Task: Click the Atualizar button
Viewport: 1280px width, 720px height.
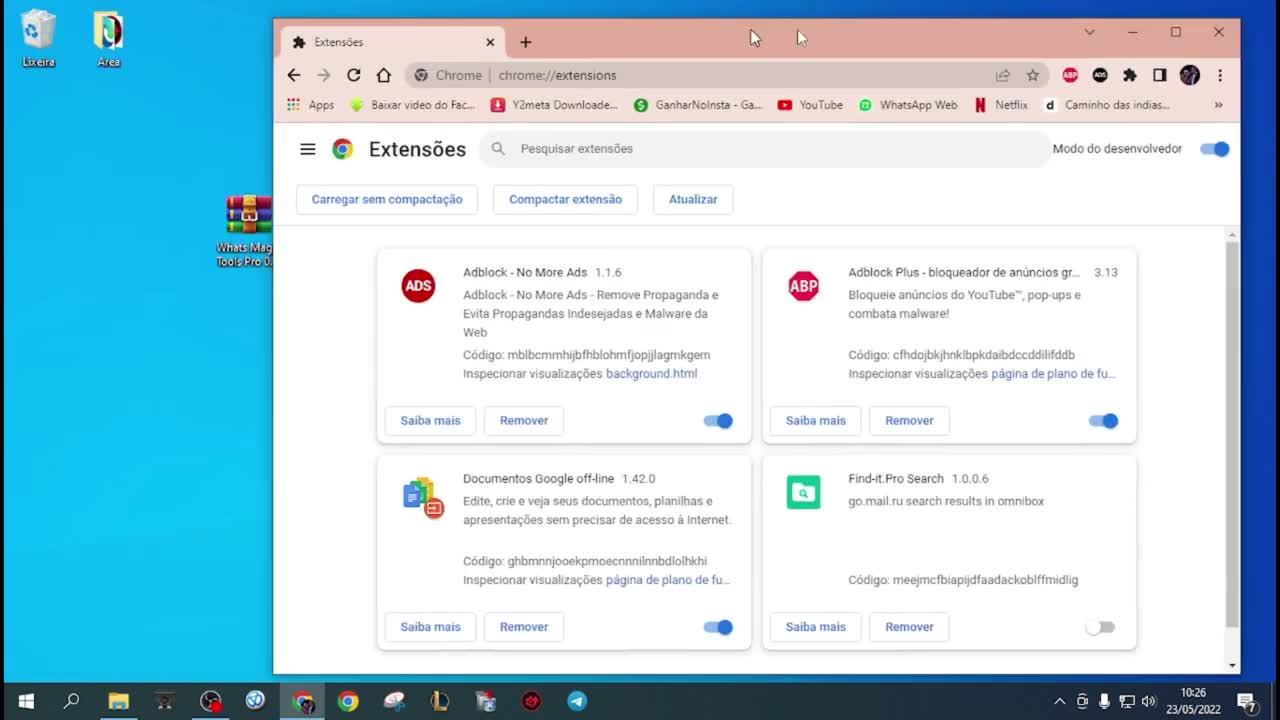Action: 693,199
